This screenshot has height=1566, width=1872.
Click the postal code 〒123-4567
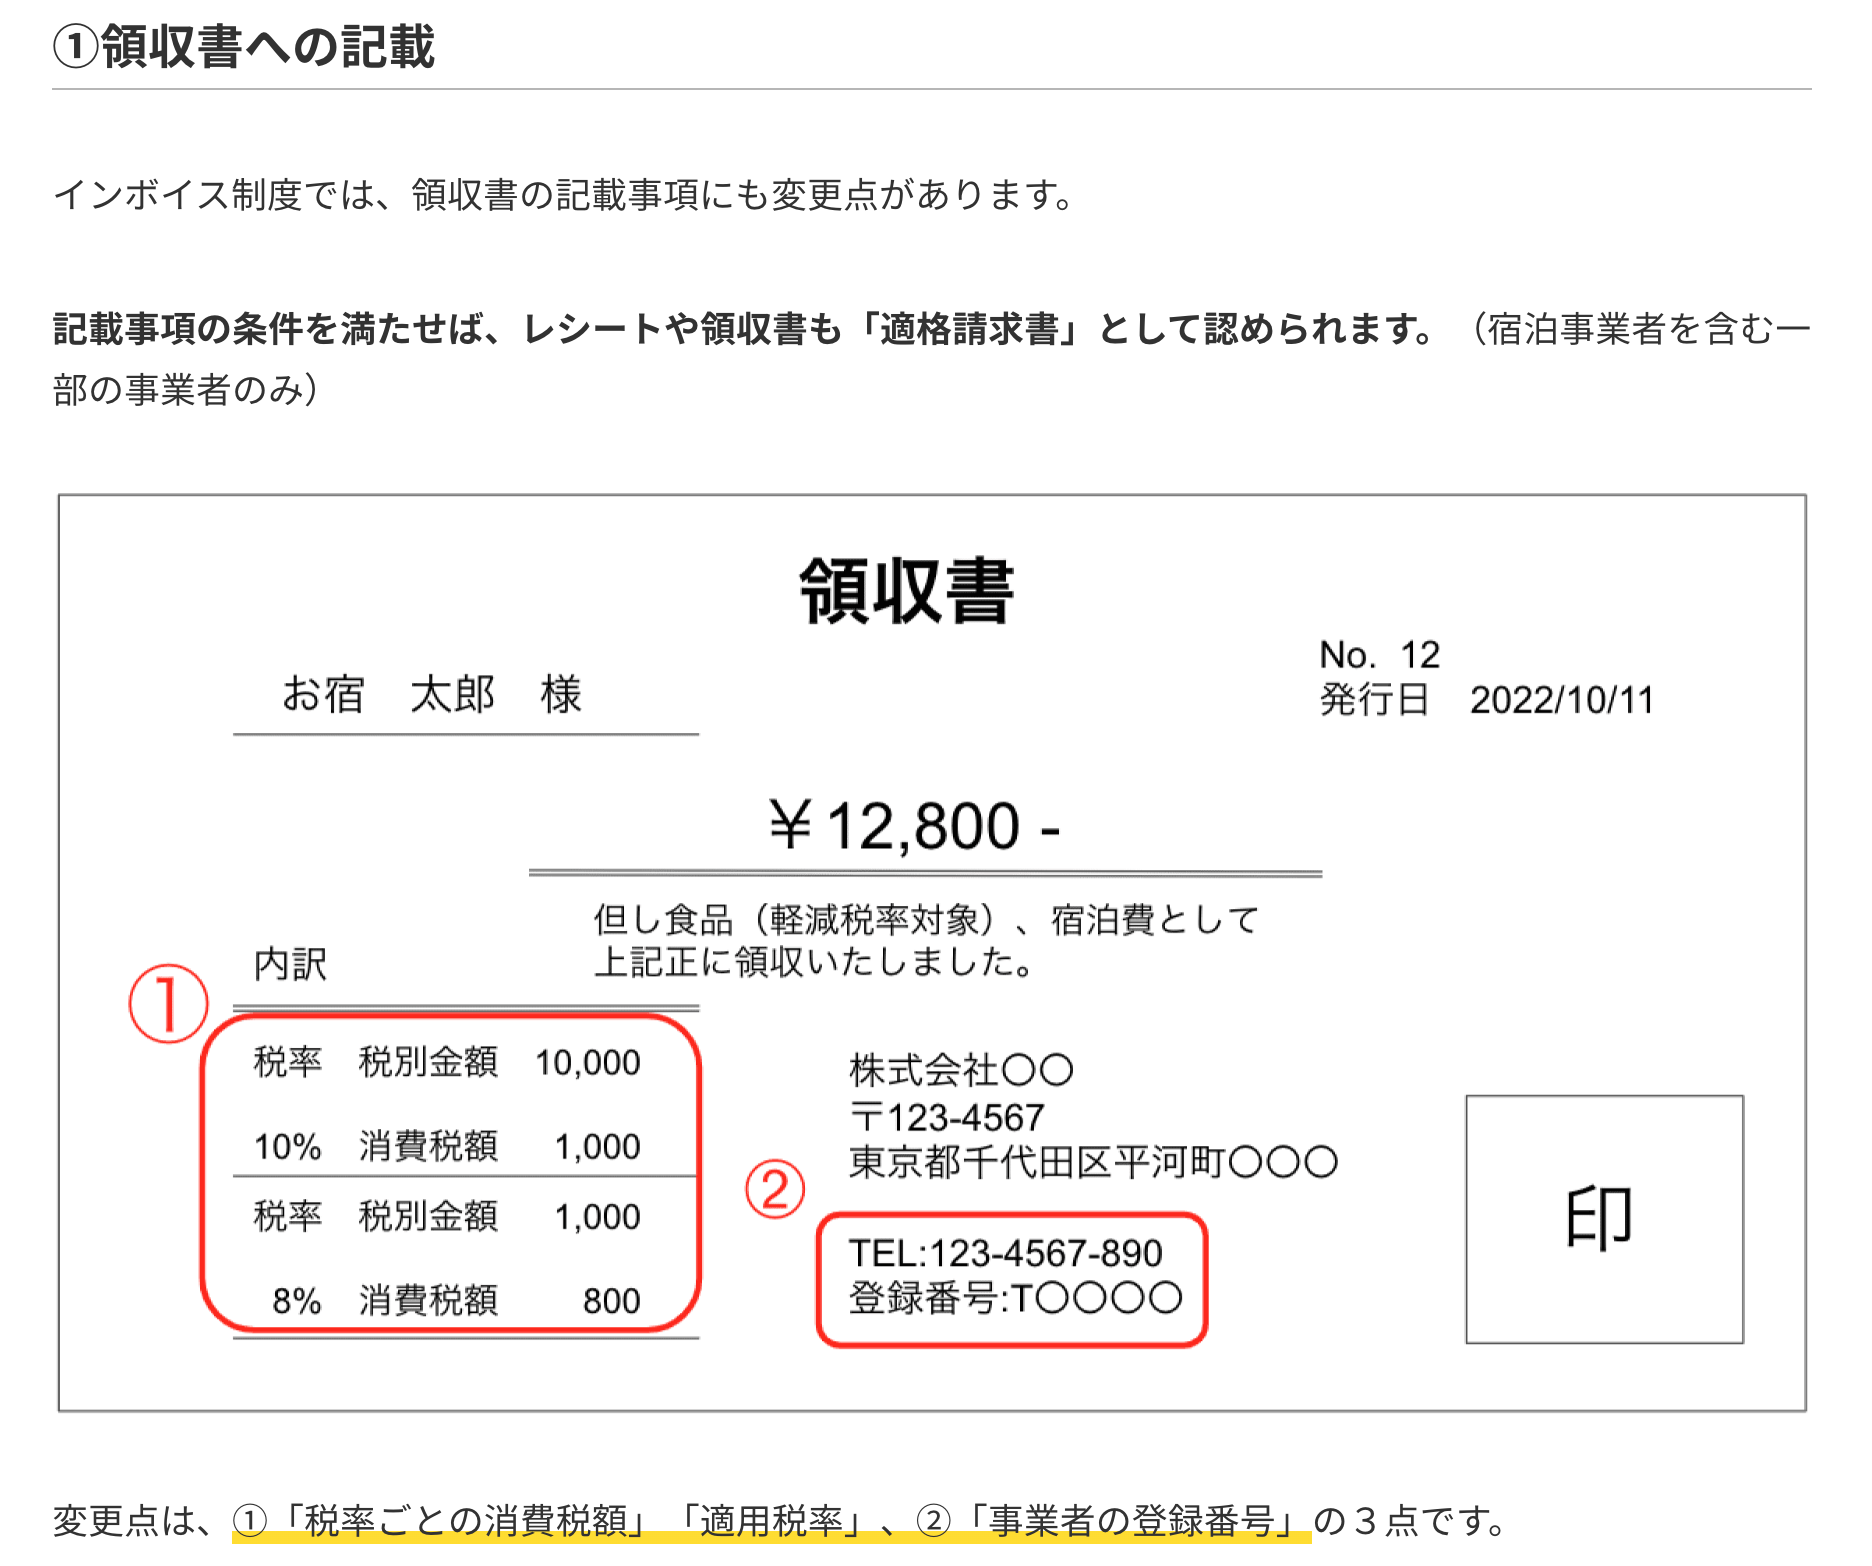(x=946, y=1117)
